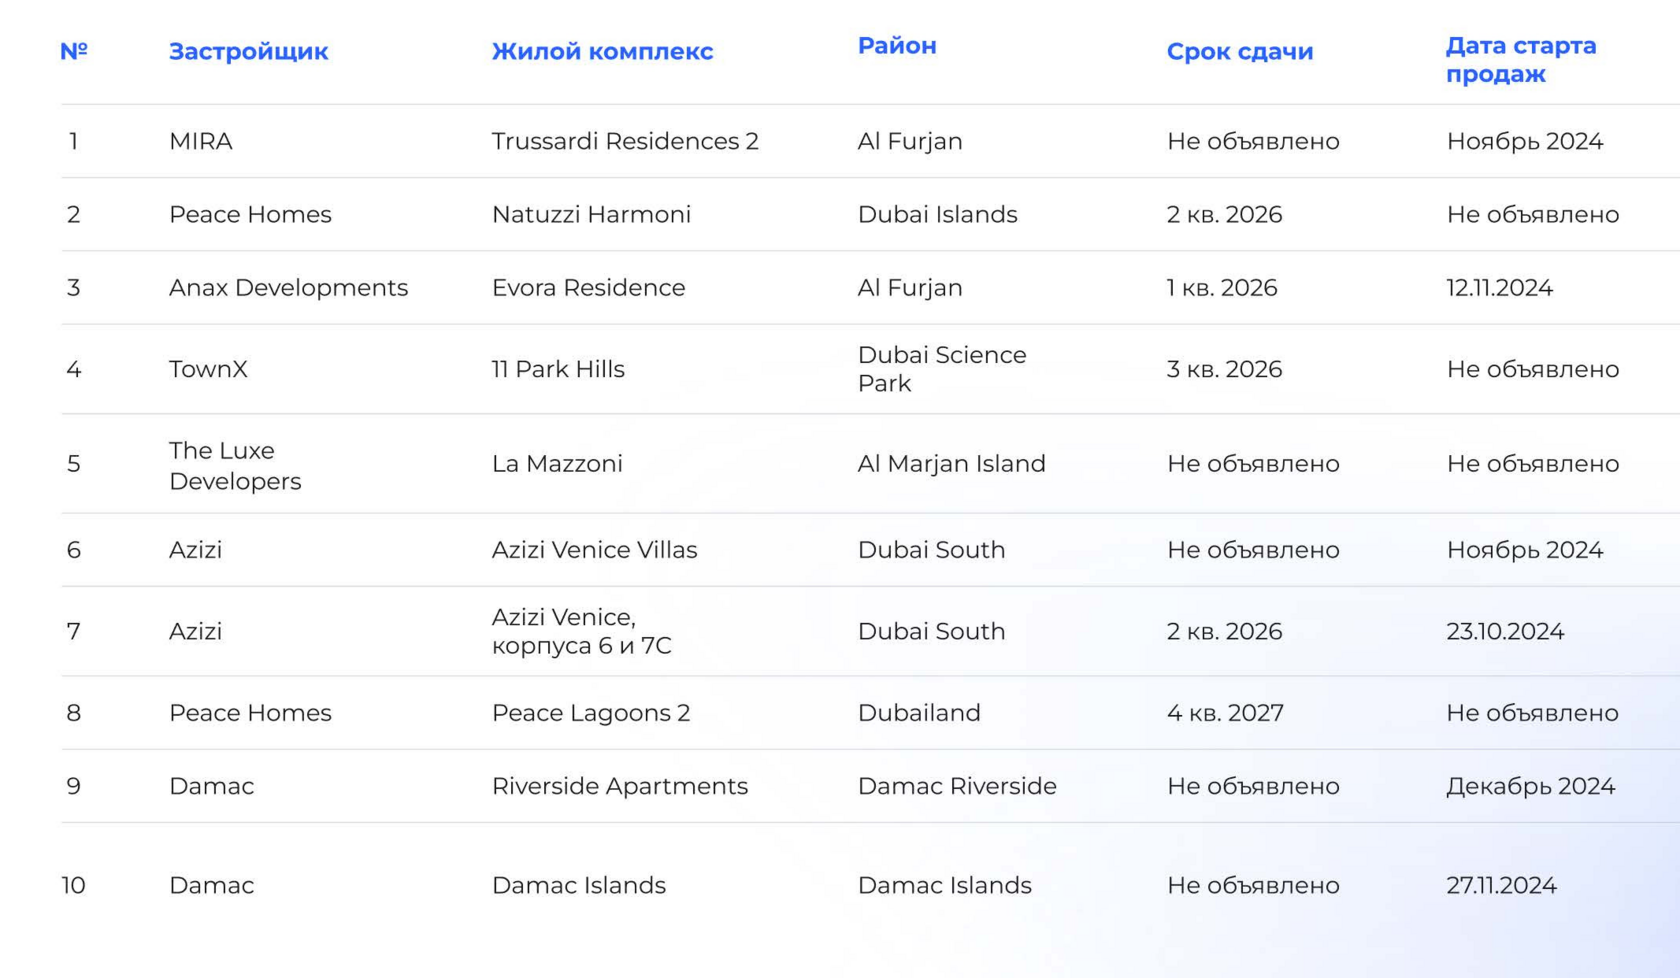Click "Декабрь 2024" sales start date
Image resolution: width=1680 pixels, height=978 pixels.
pyautogui.click(x=1530, y=786)
